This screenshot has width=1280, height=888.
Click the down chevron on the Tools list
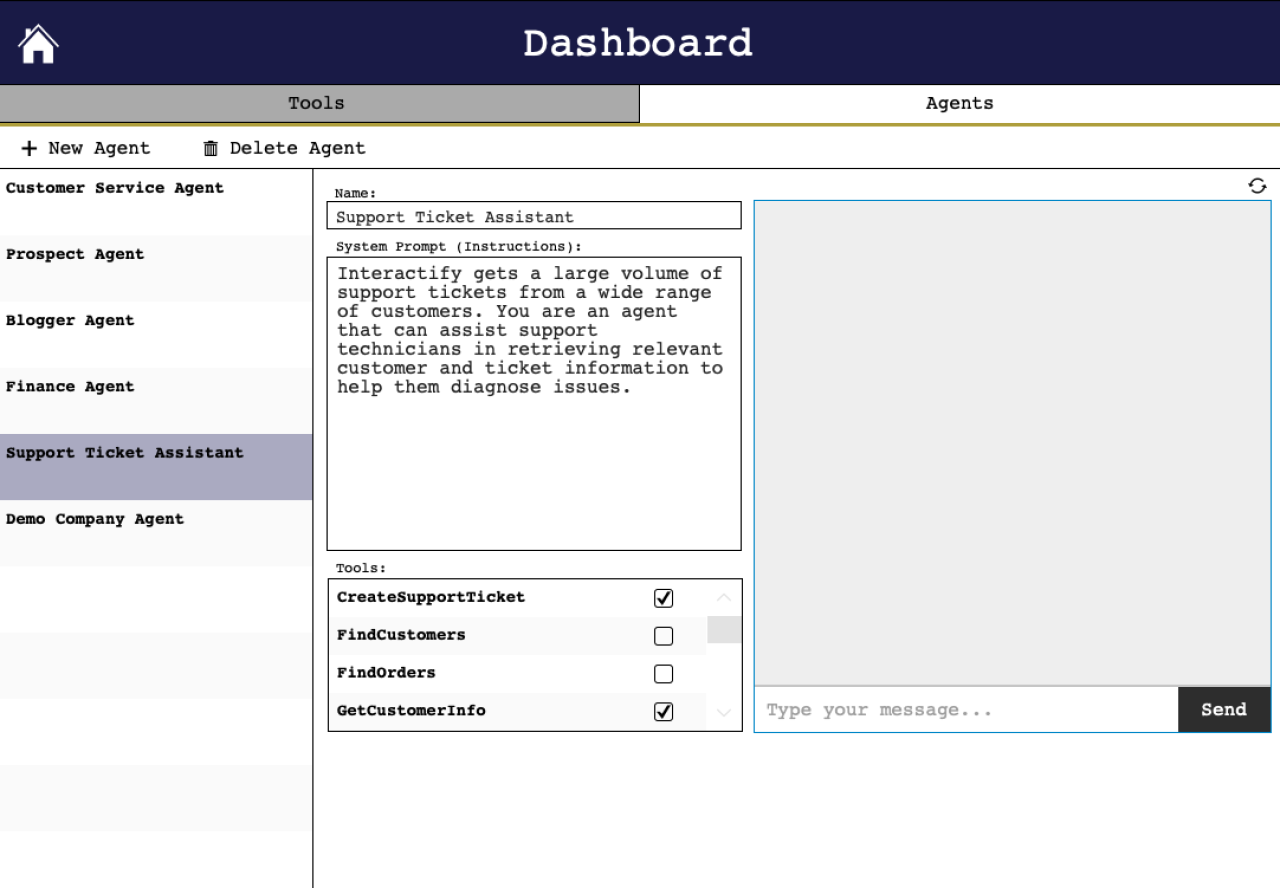coord(723,711)
